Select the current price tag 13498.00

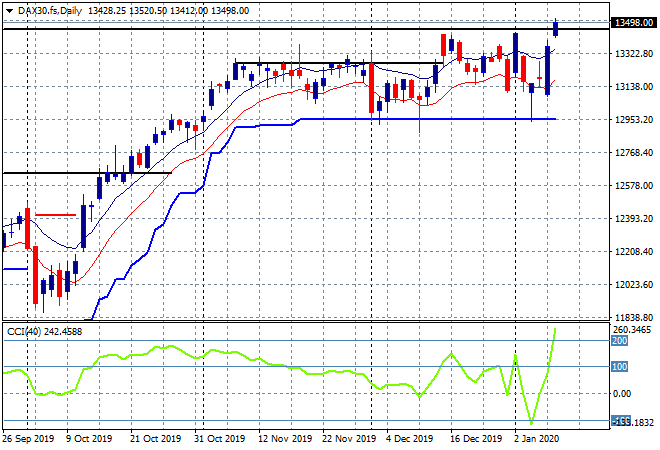click(x=633, y=22)
